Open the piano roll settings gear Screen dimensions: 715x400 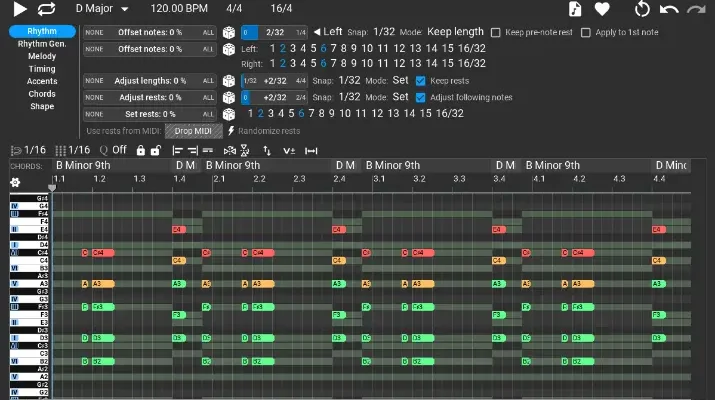pos(15,183)
